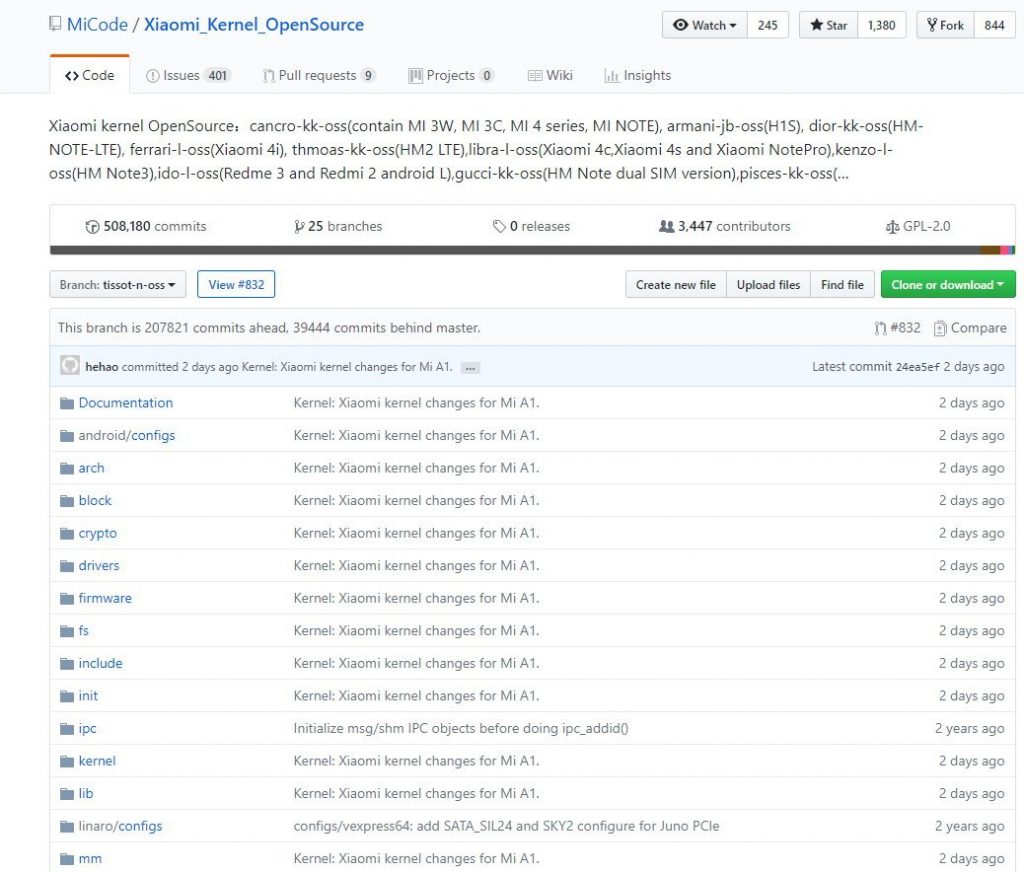Screen dimensions: 1024x872
Task: Open latest commit hash 24ea5ef
Action: [x=918, y=367]
